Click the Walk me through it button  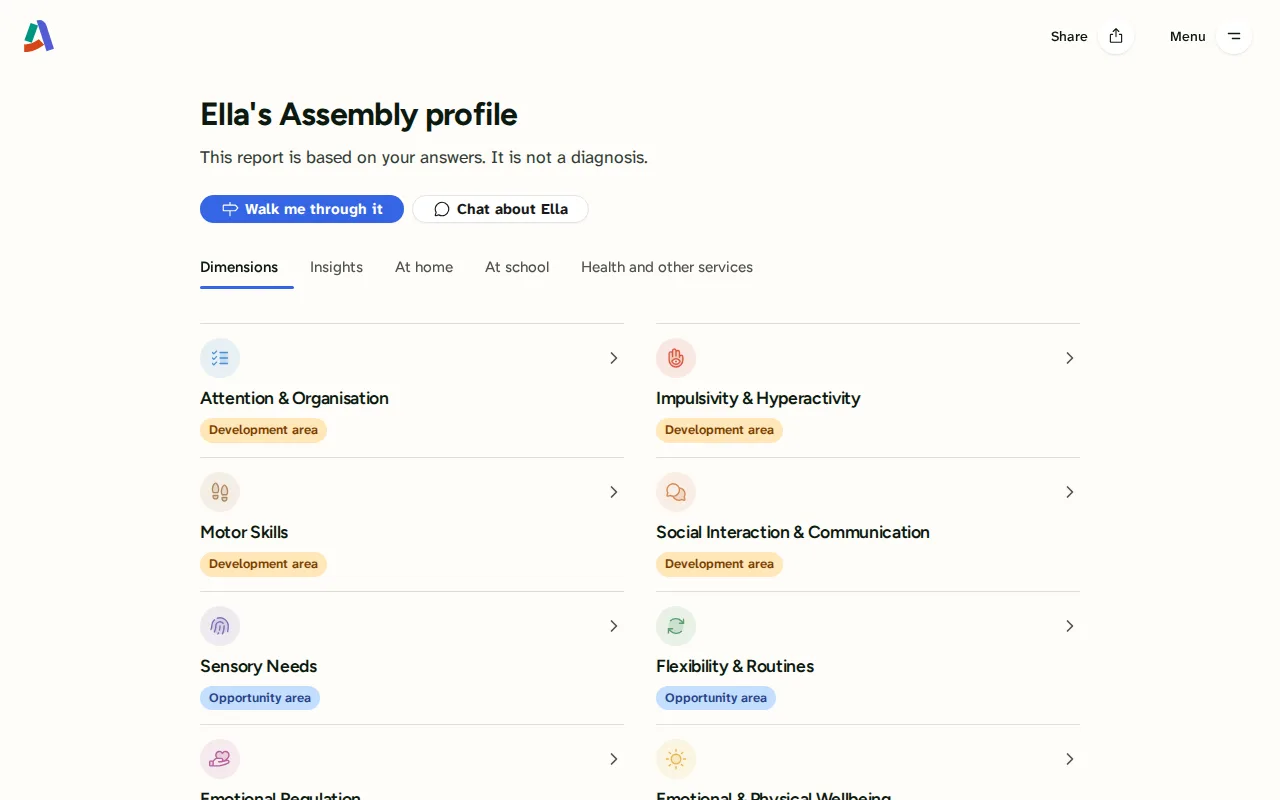(x=302, y=209)
